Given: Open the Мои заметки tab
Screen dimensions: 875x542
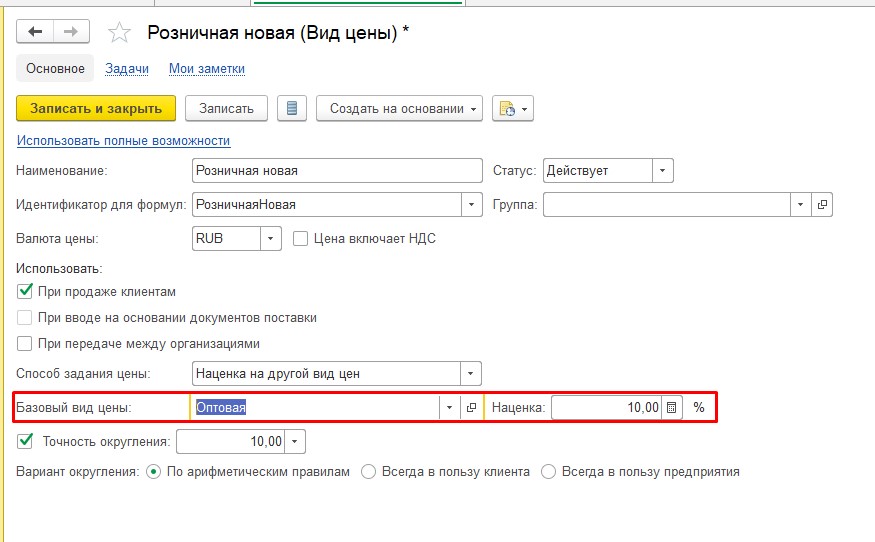Looking at the screenshot, I should pos(206,69).
